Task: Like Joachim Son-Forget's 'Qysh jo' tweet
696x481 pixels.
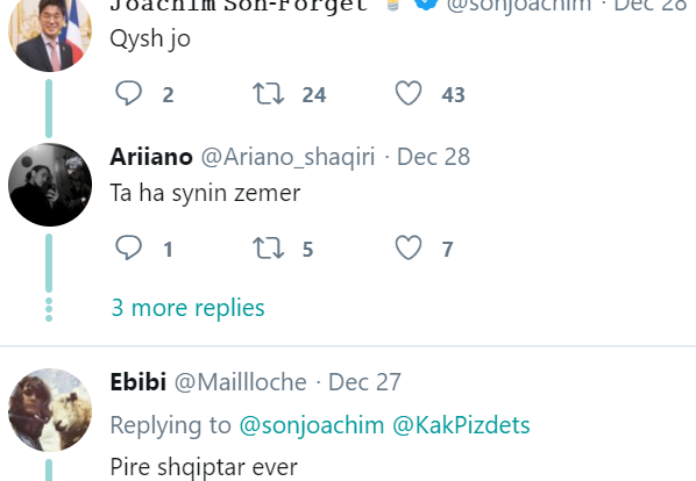Action: coord(408,94)
